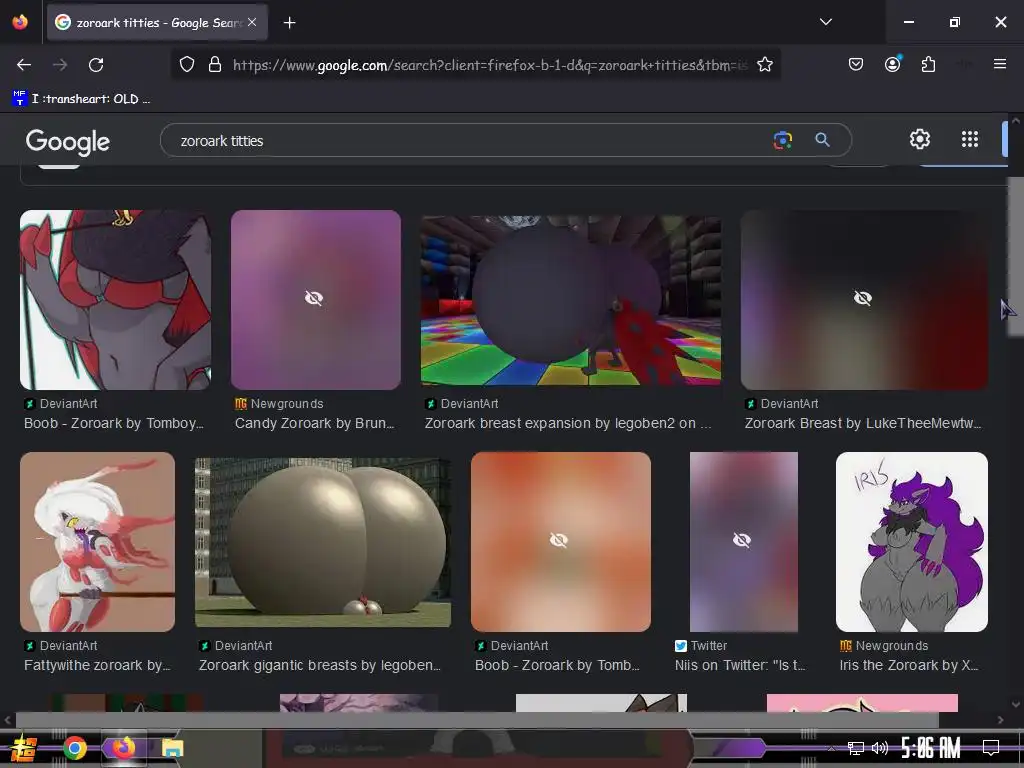Click the horizontal scrollbar thumb

[477, 720]
